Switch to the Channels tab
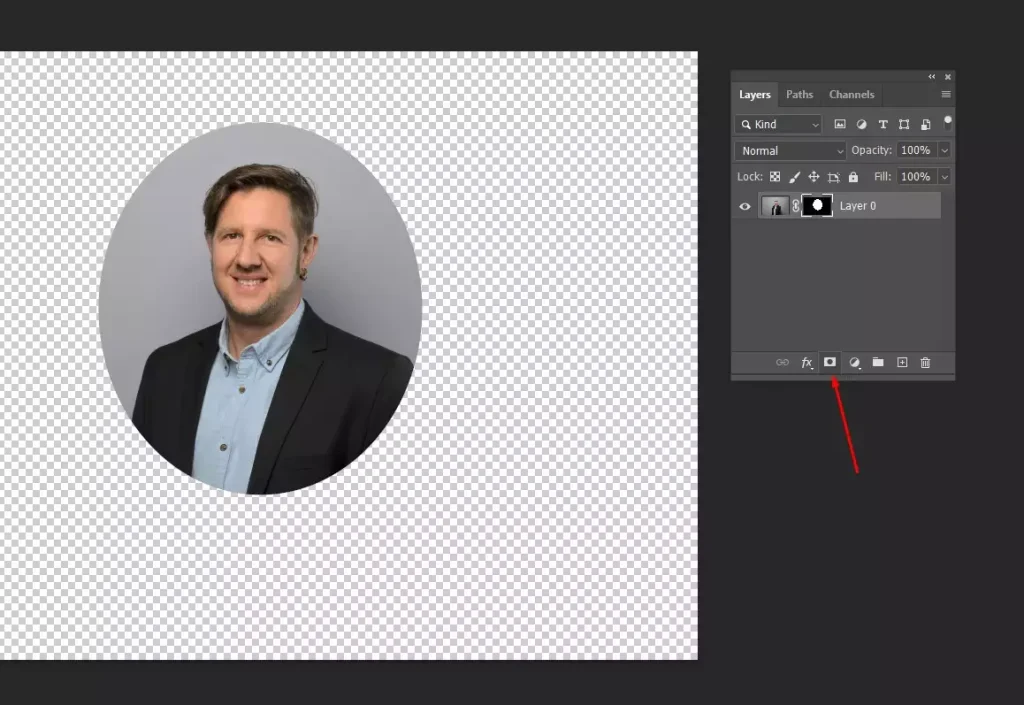This screenshot has width=1024, height=705. (x=852, y=94)
